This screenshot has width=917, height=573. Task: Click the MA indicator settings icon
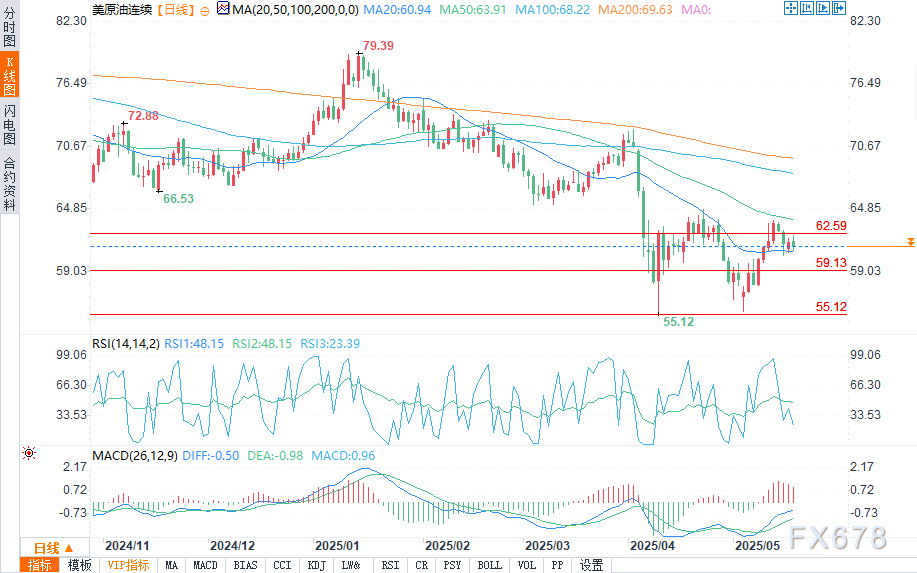tap(222, 9)
